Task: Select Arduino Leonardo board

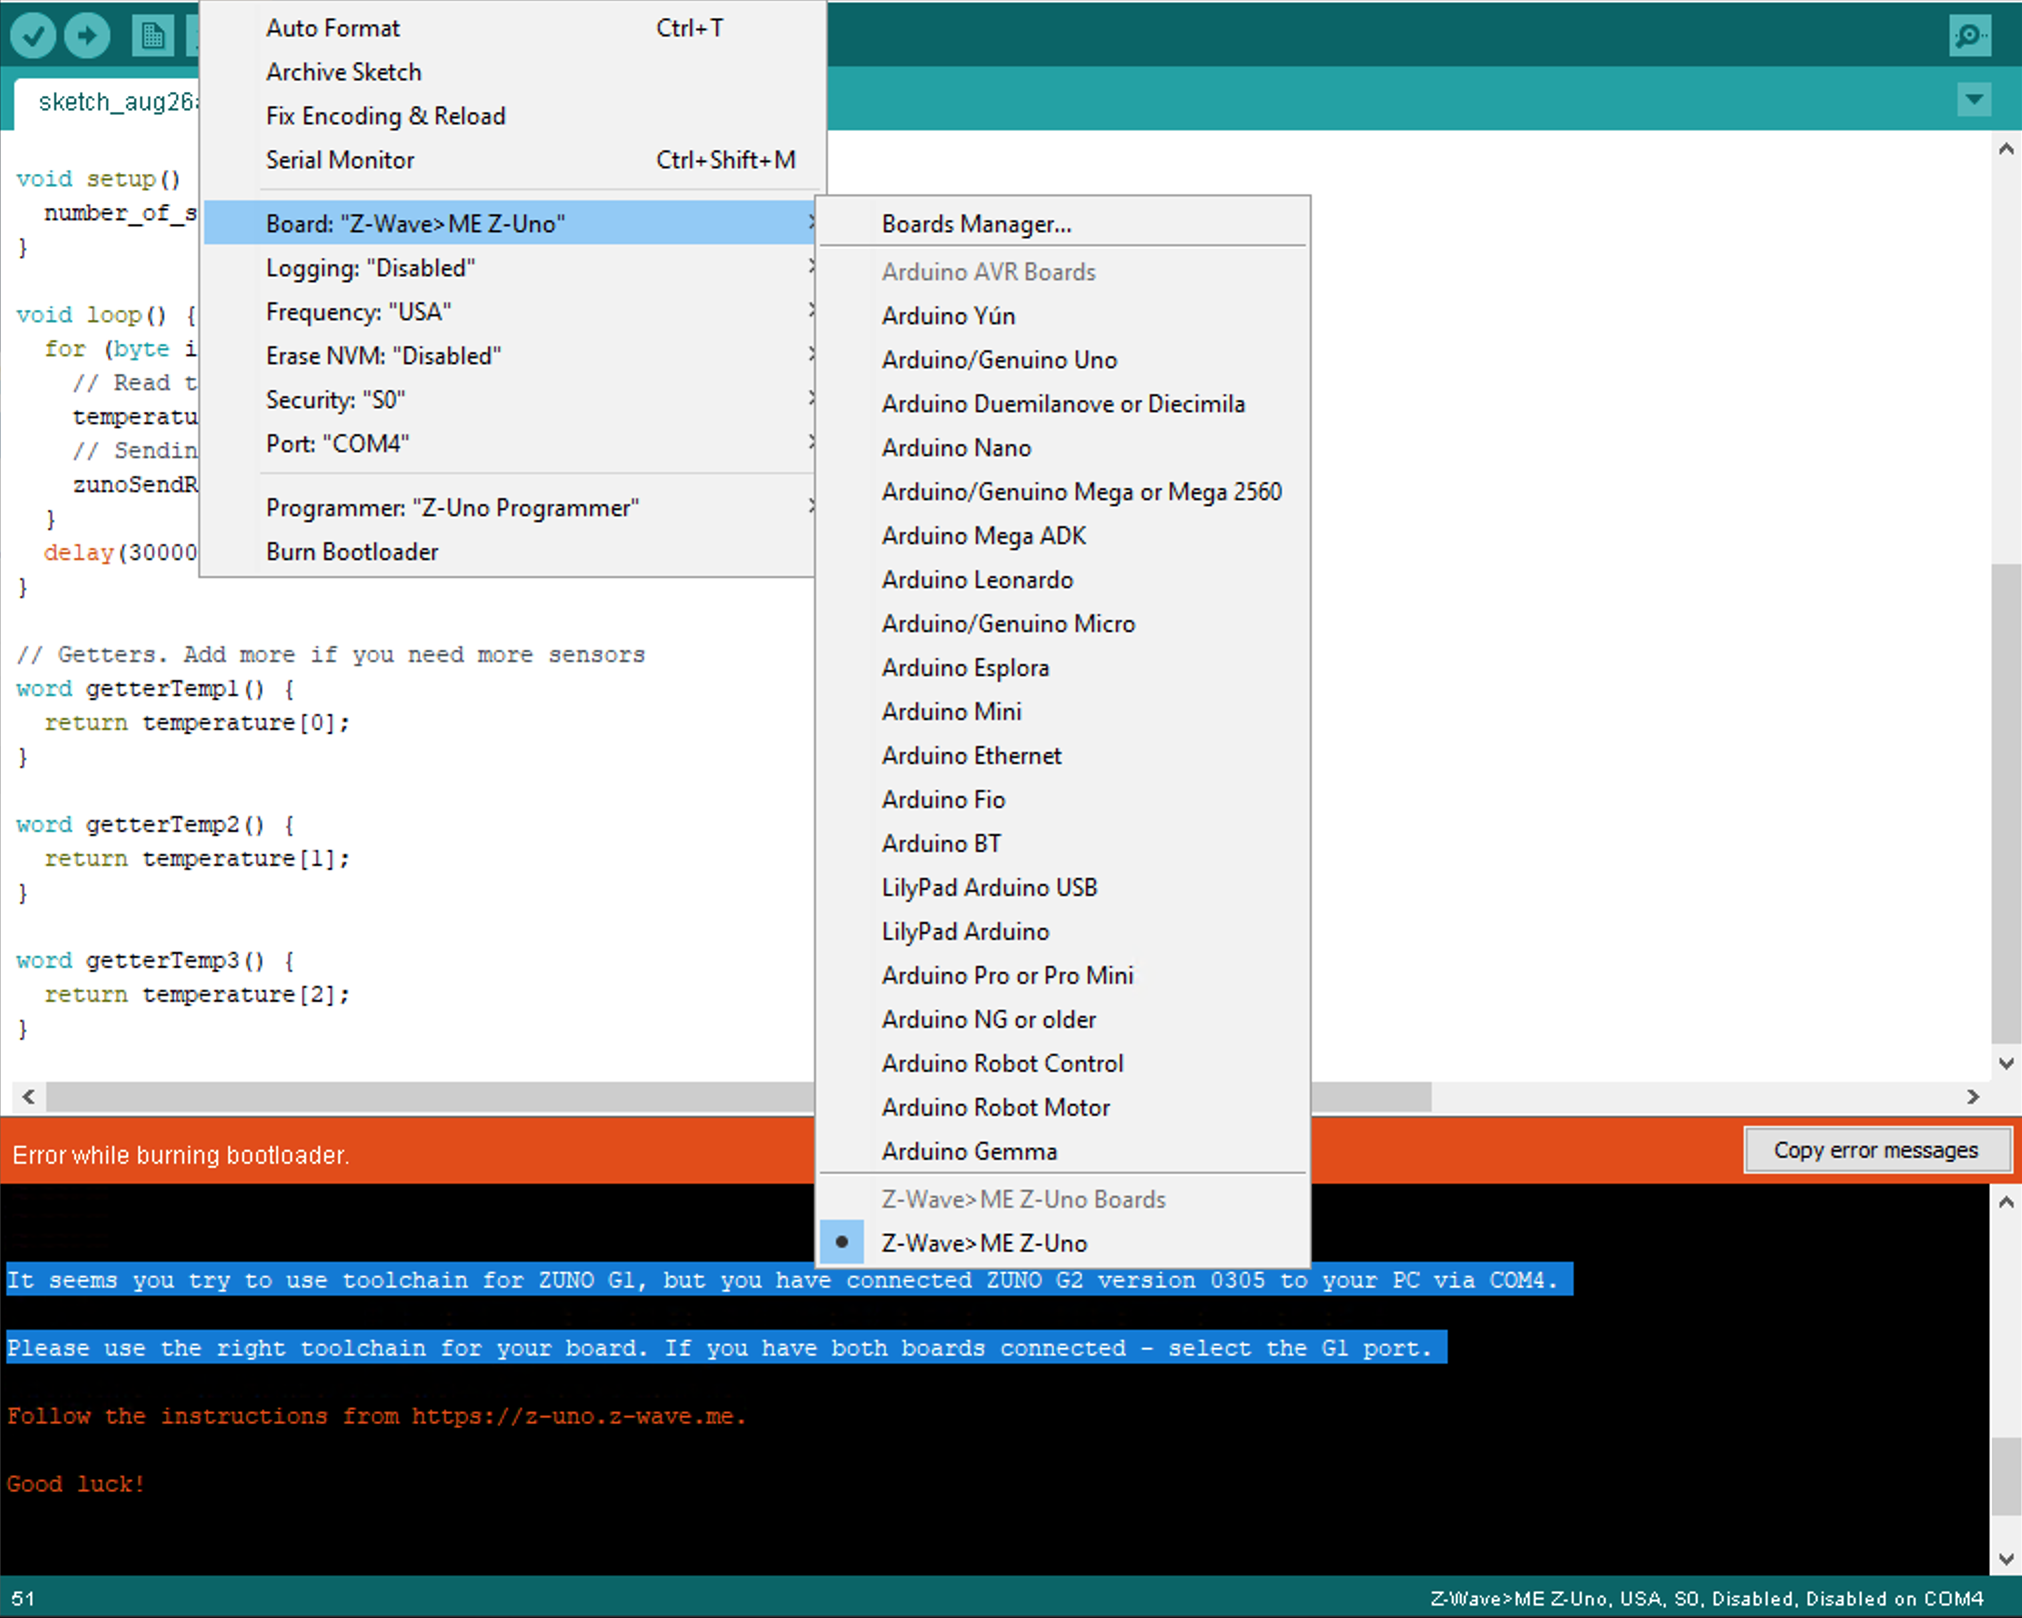Action: (x=1063, y=580)
